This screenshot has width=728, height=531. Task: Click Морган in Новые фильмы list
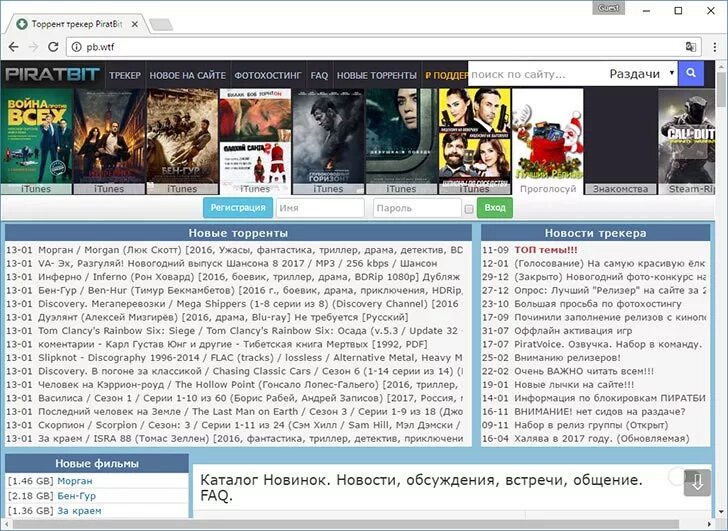point(75,481)
